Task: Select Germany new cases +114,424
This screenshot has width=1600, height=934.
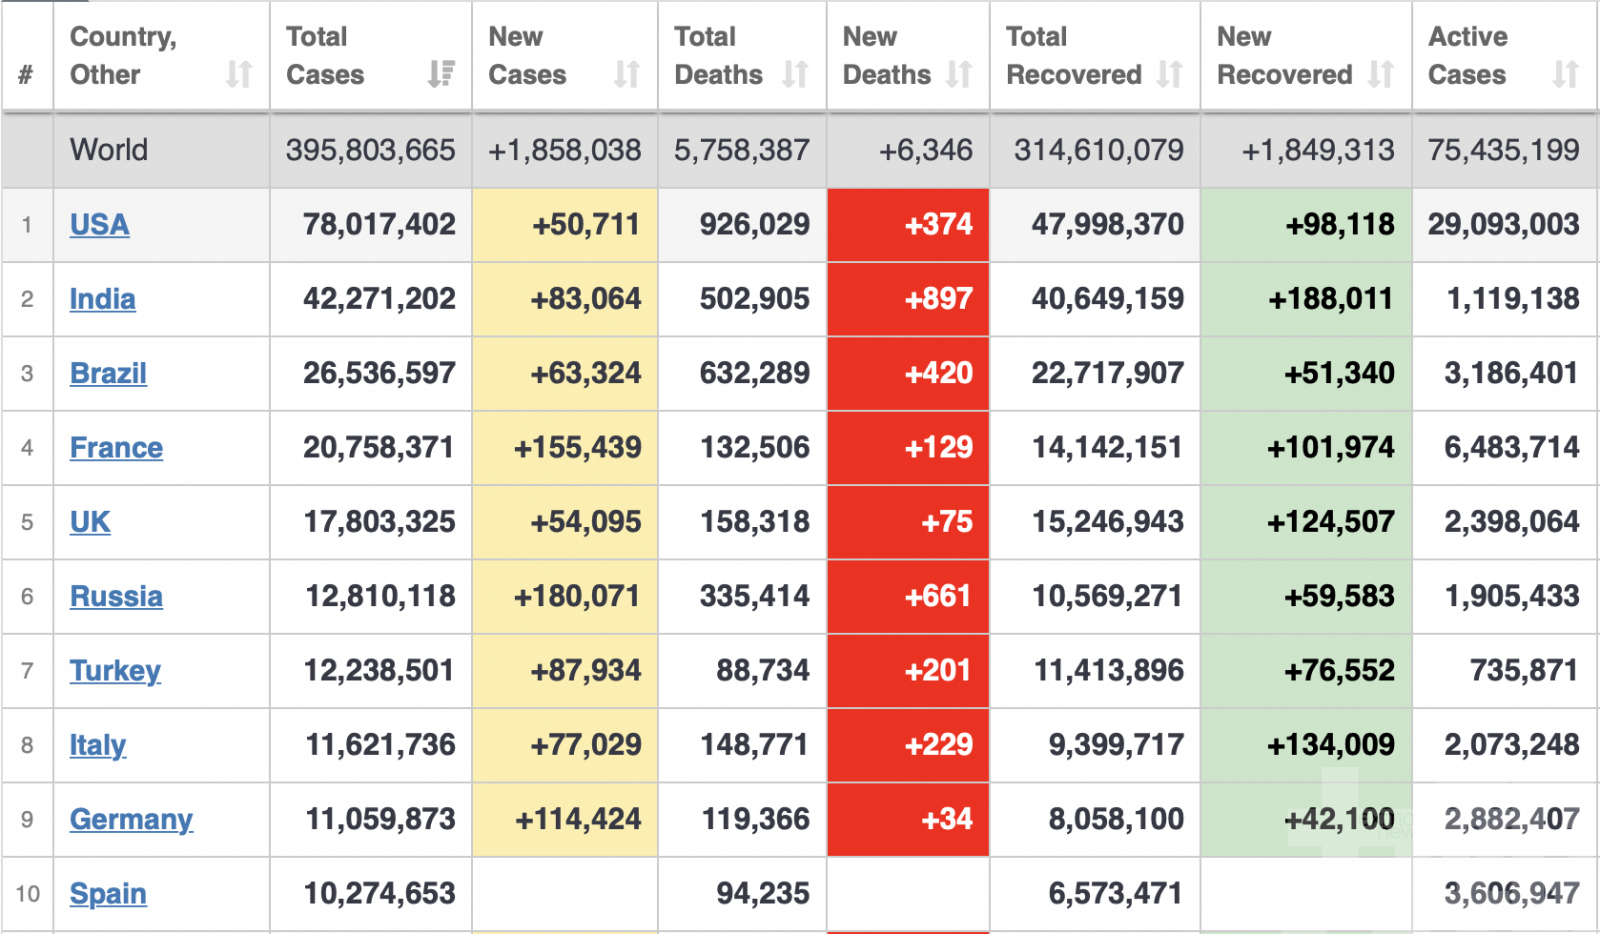Action: 578,819
